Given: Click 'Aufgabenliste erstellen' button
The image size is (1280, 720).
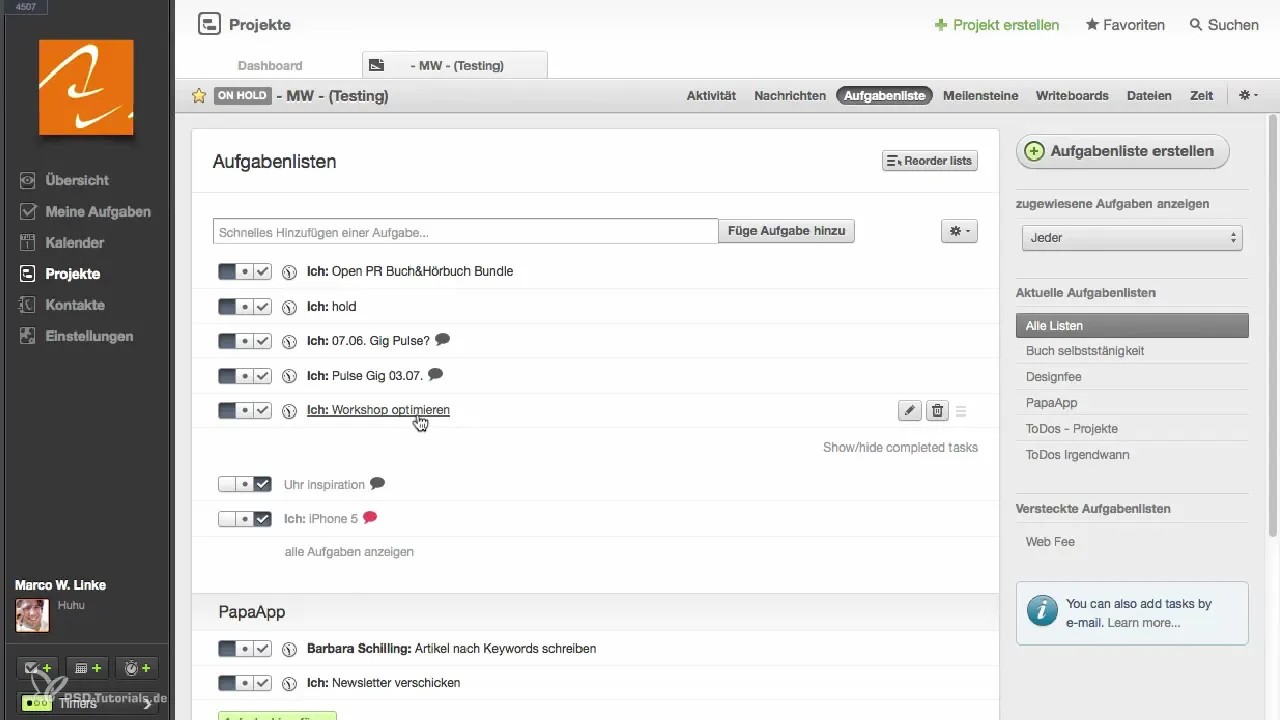Looking at the screenshot, I should tap(1122, 151).
